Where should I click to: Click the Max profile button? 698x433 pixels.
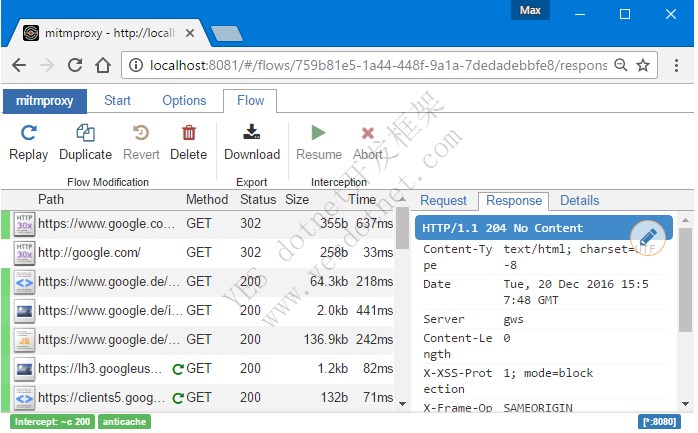(530, 10)
